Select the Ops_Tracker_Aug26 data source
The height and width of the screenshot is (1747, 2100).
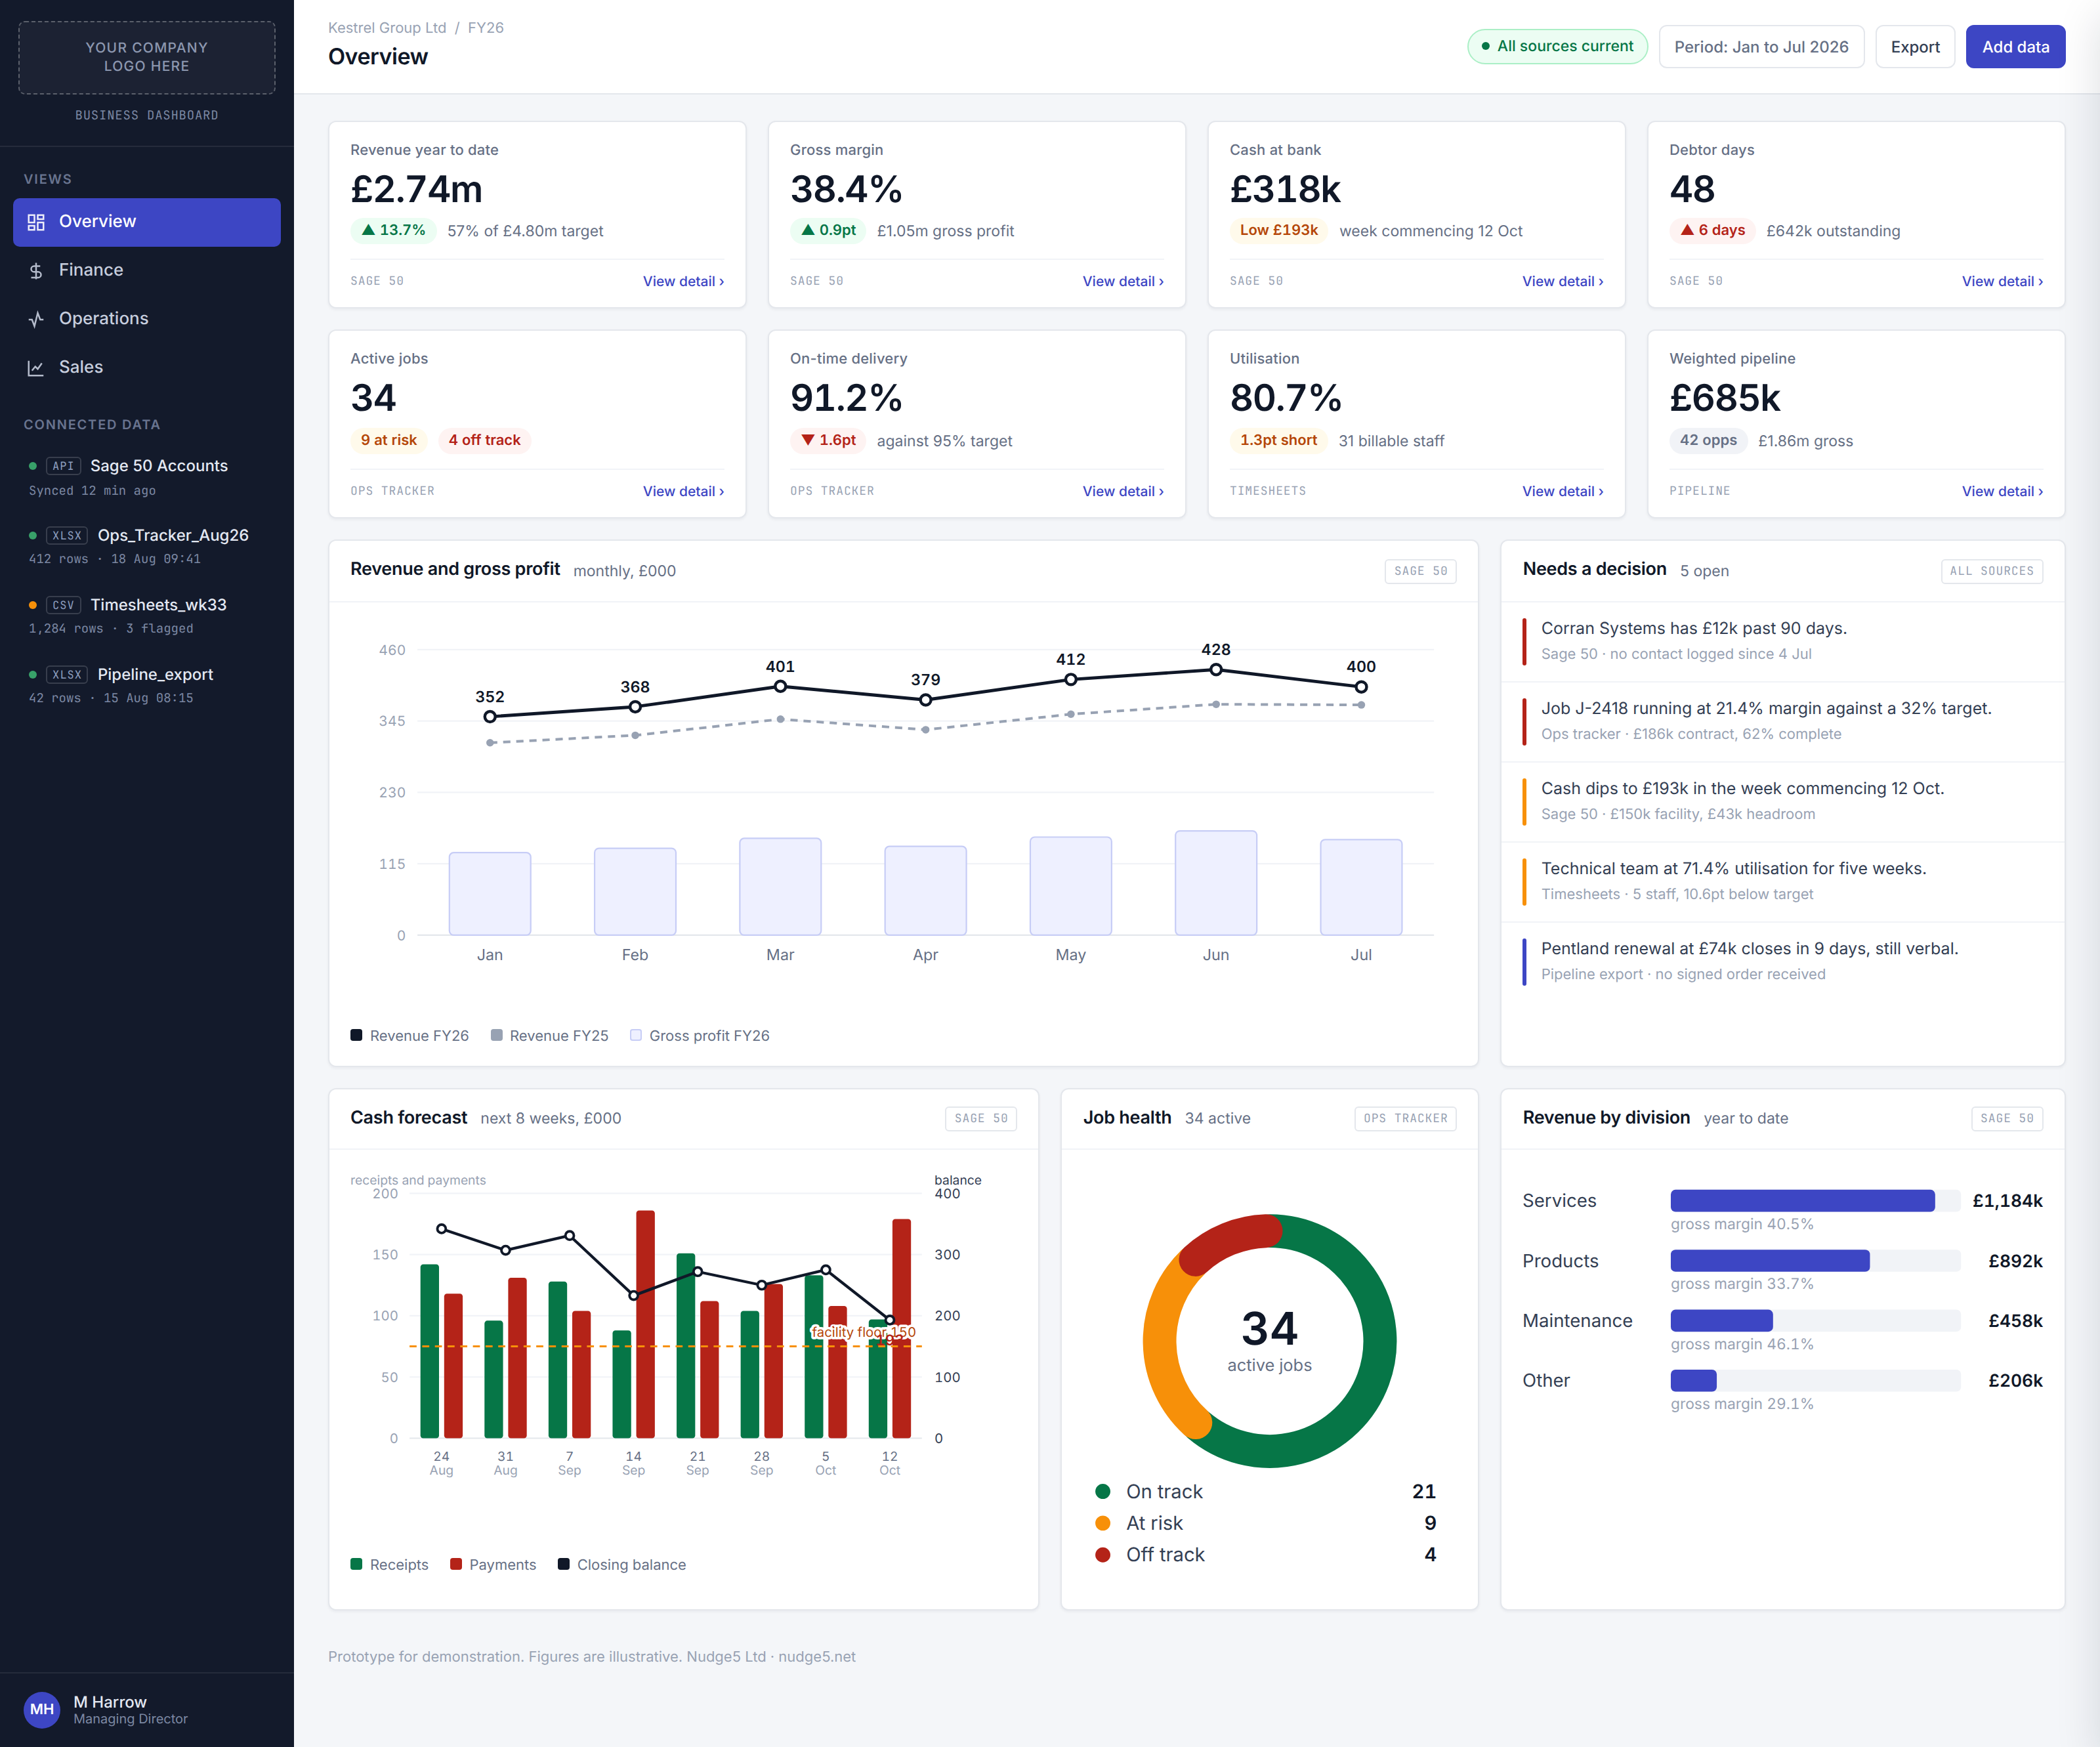click(x=147, y=546)
